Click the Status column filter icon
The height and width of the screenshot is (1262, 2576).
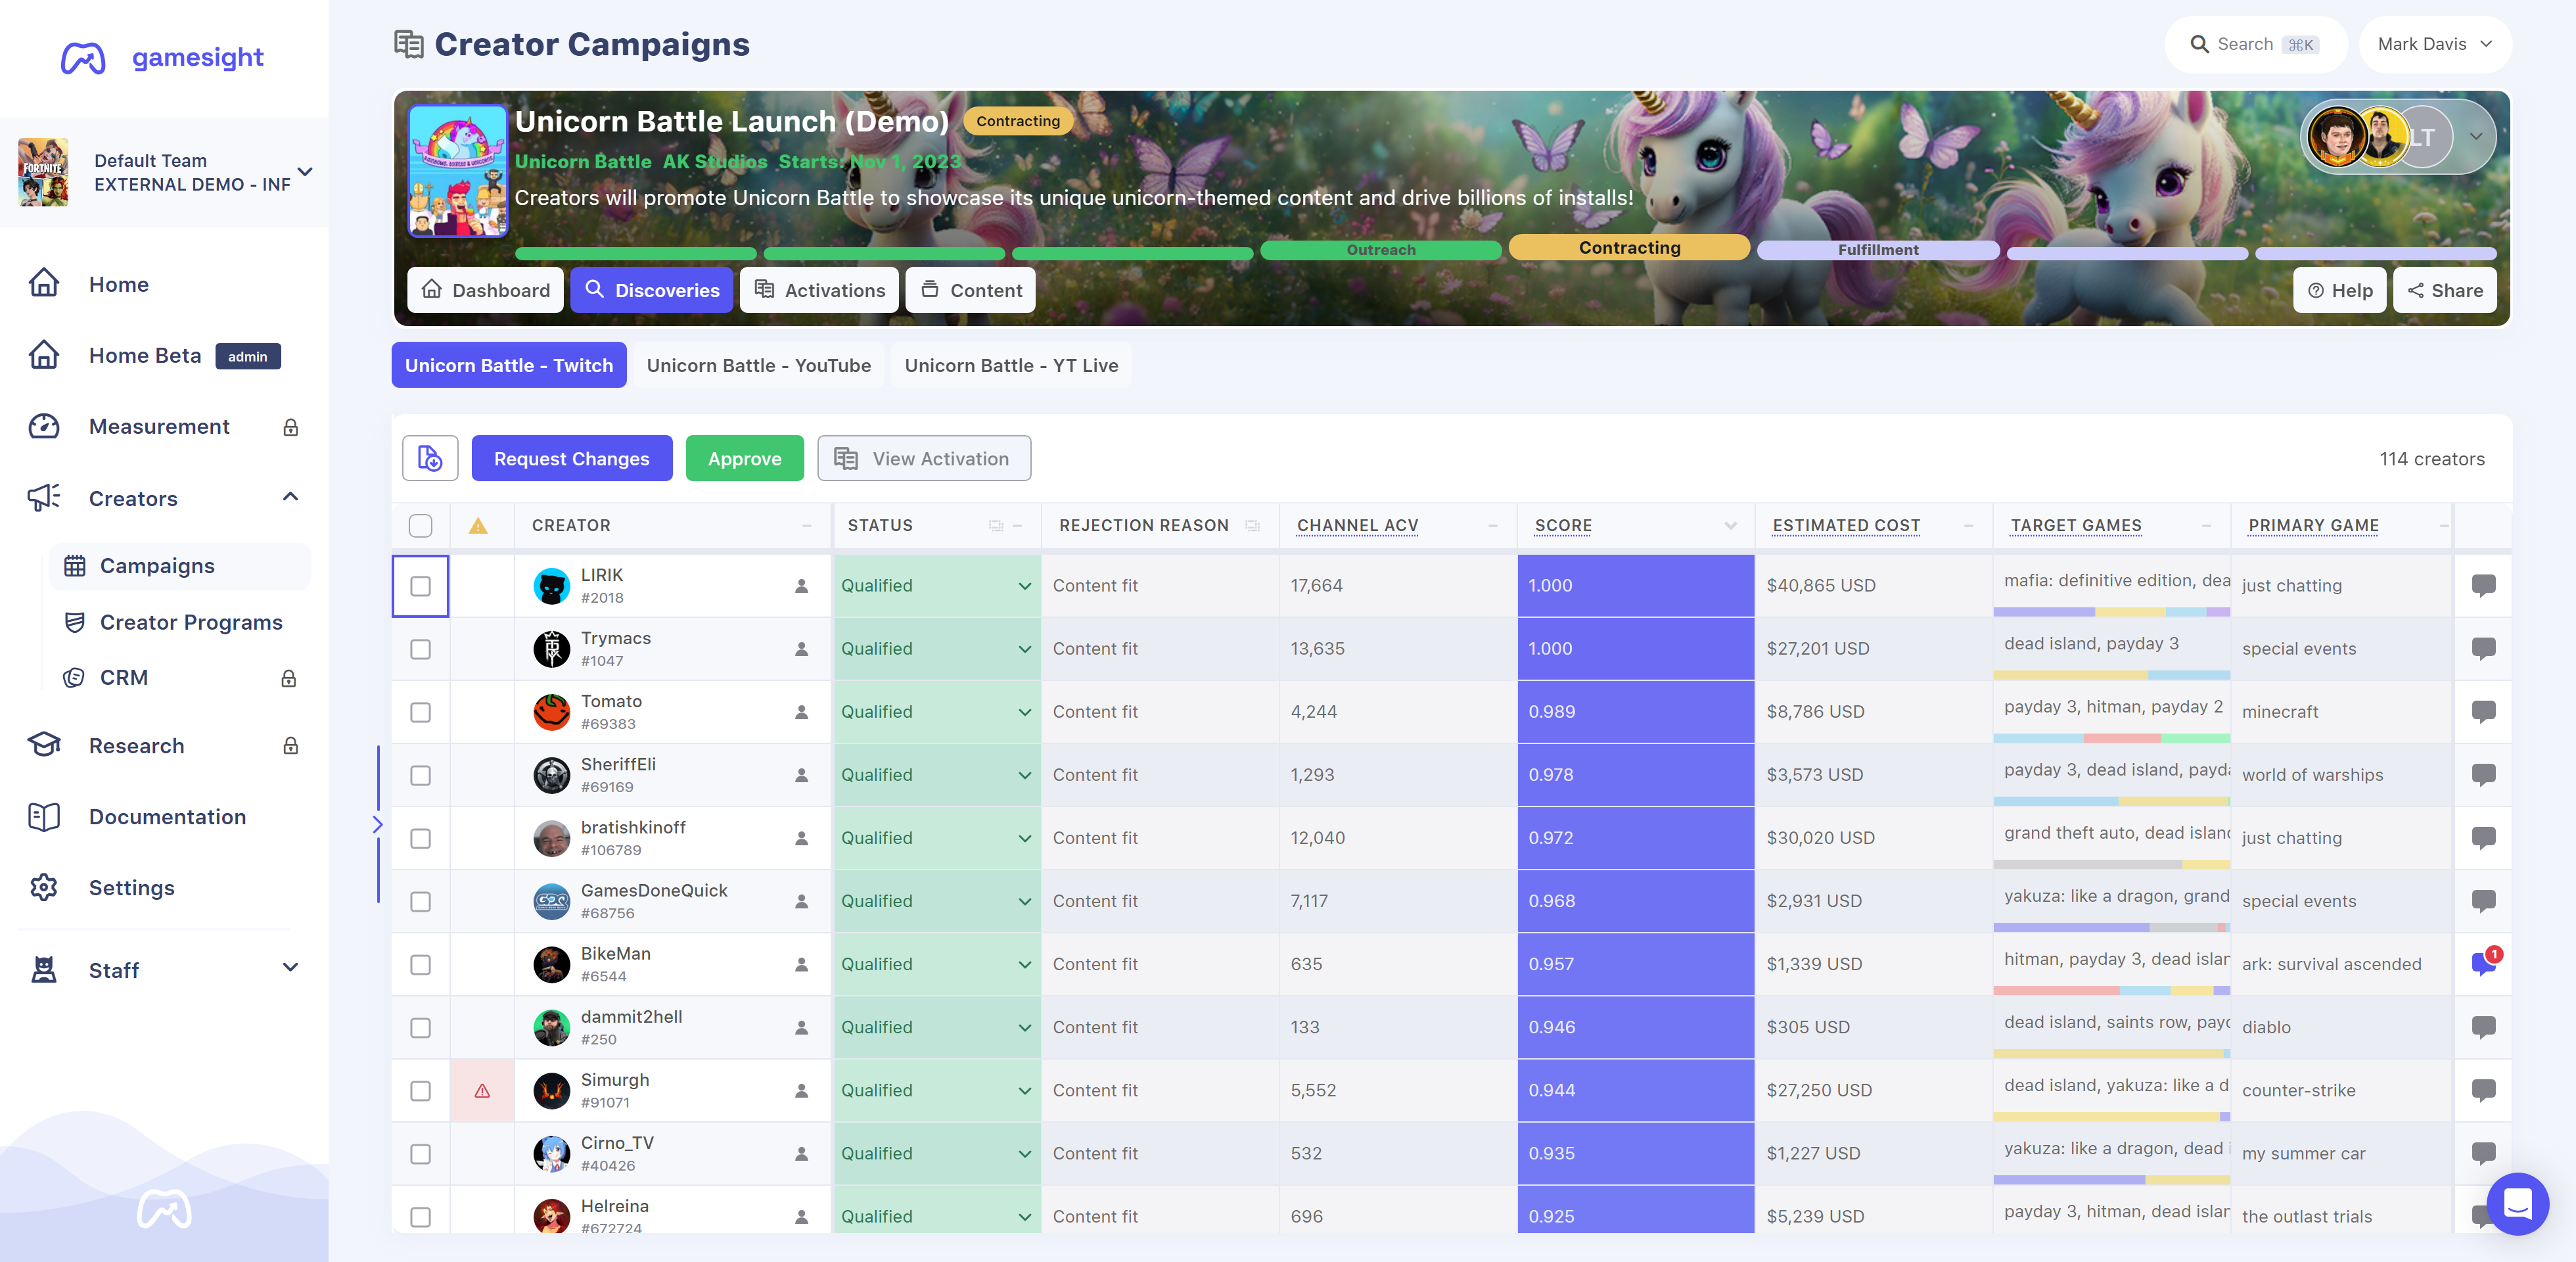point(996,526)
